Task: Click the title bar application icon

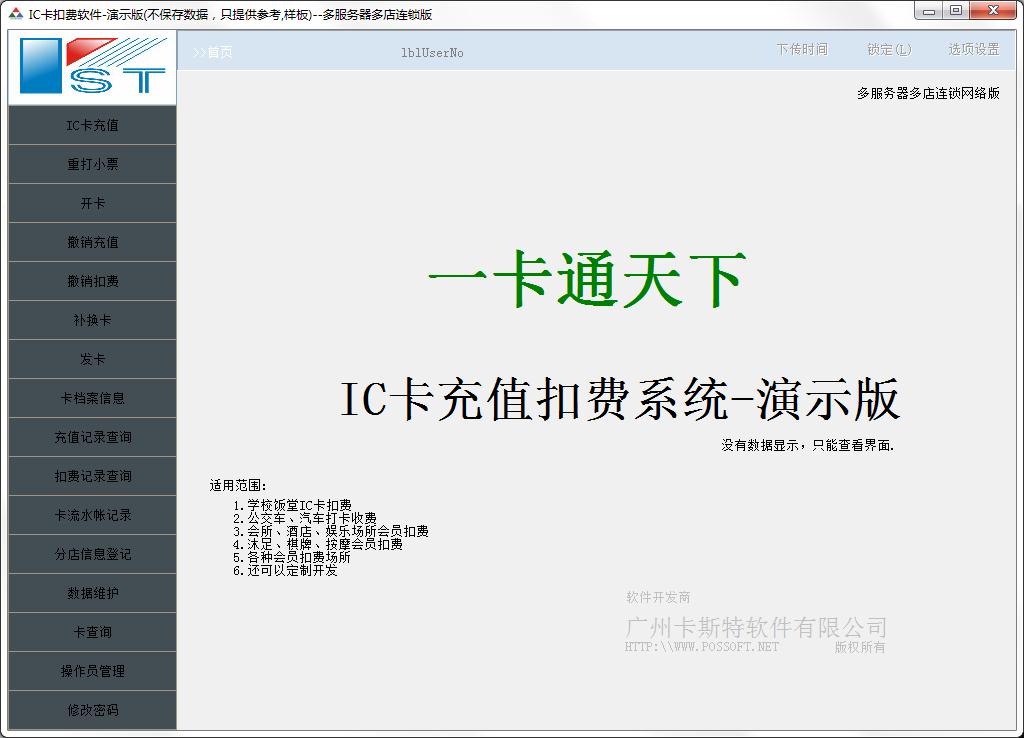Action: [x=16, y=14]
